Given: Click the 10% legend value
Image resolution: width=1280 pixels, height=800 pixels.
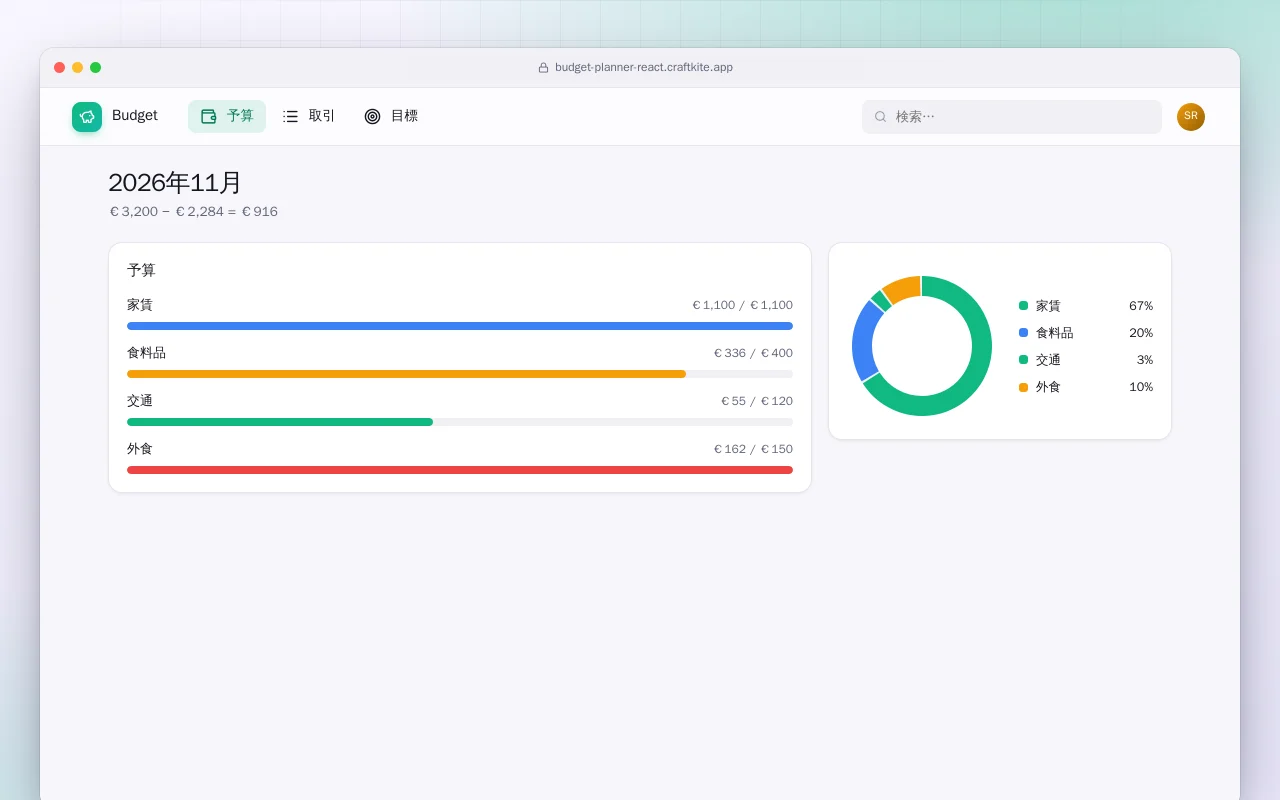Looking at the screenshot, I should (1141, 387).
